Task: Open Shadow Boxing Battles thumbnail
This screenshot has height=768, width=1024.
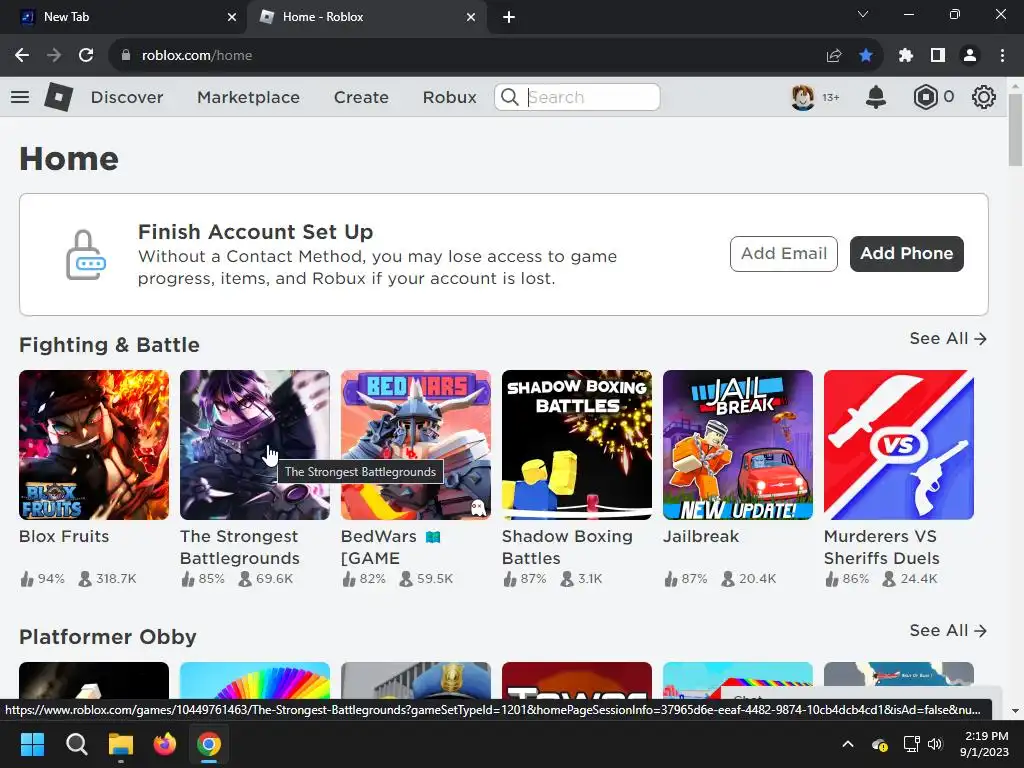Action: click(x=577, y=445)
